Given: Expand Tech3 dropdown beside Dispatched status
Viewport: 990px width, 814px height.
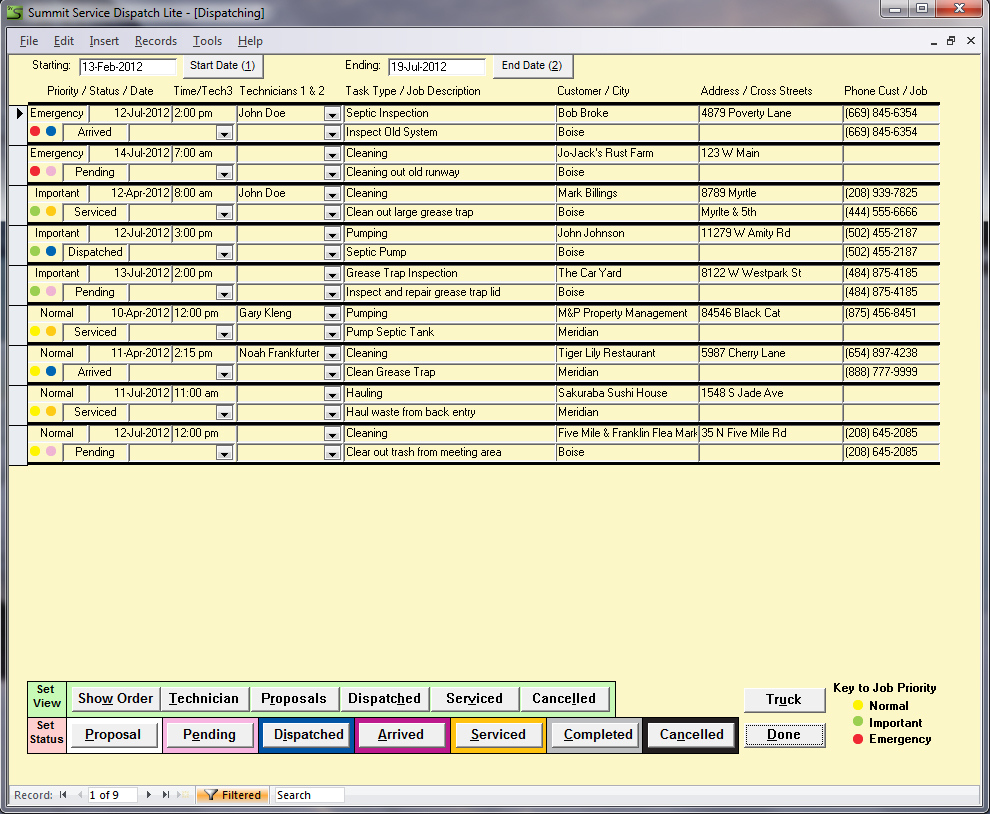Looking at the screenshot, I should [x=224, y=253].
